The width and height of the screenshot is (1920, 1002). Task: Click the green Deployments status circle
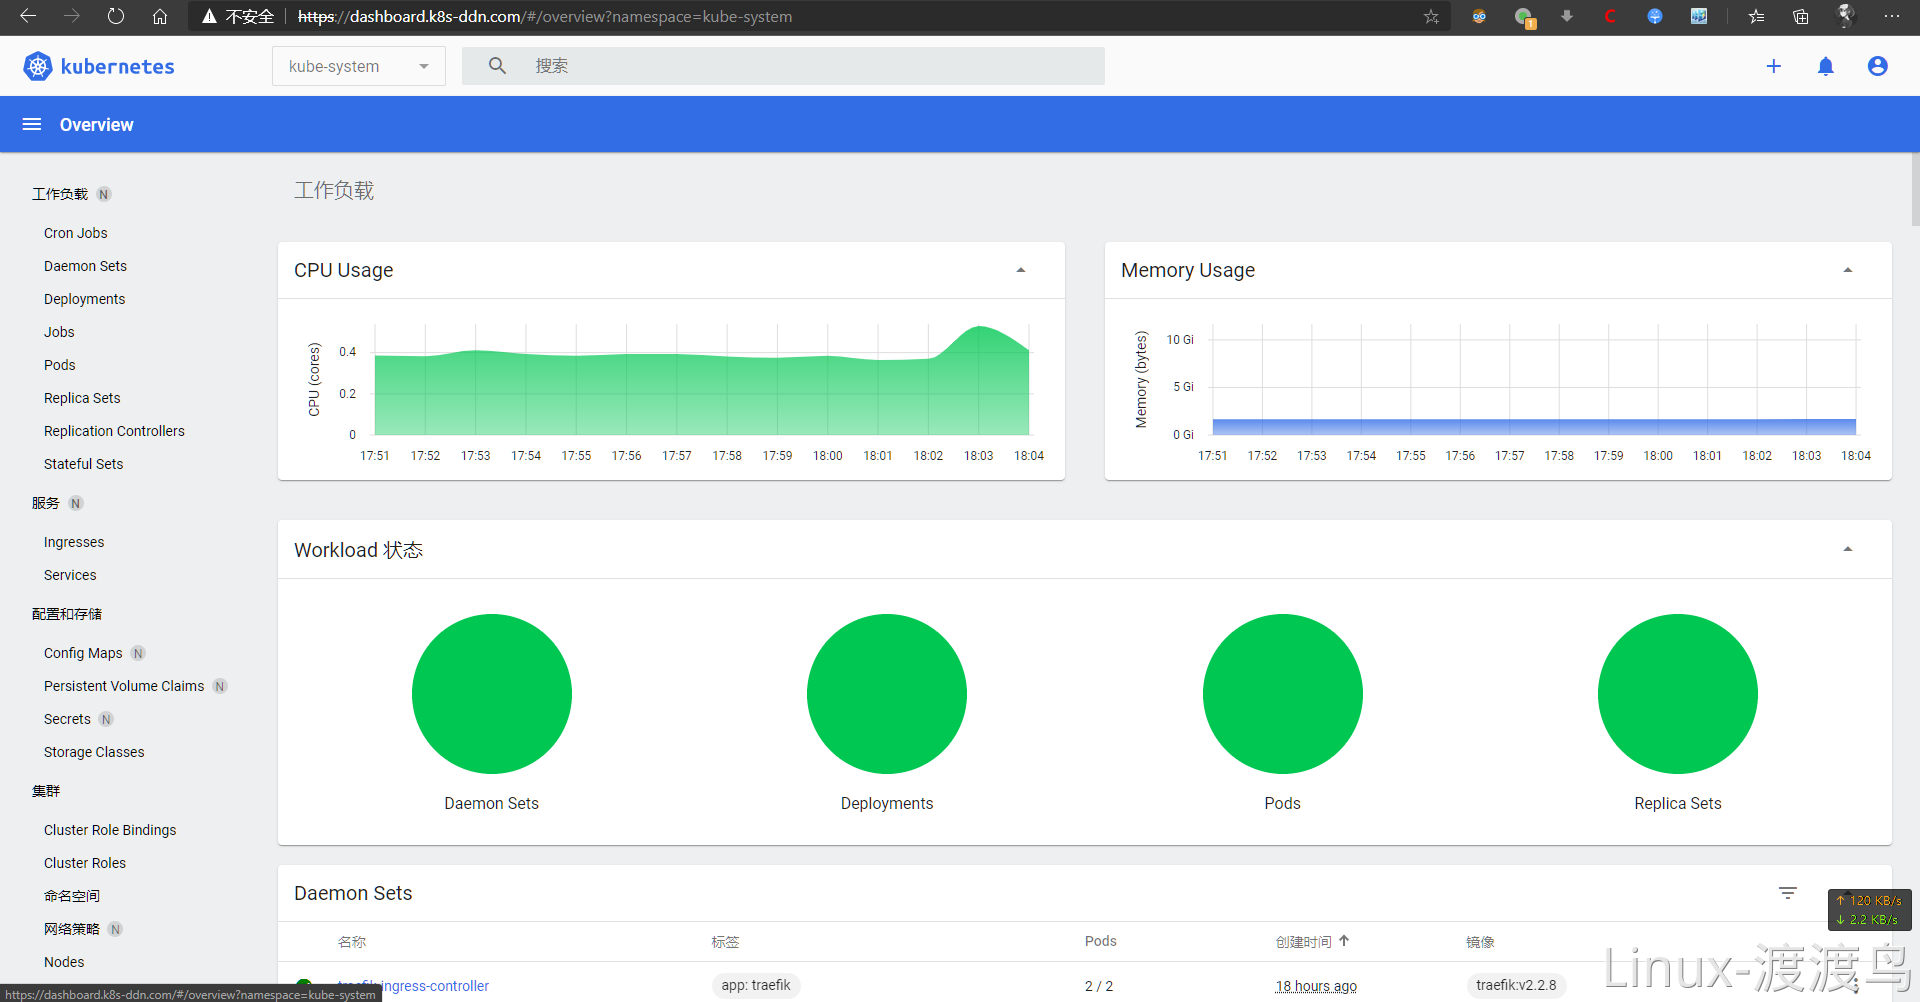click(887, 694)
